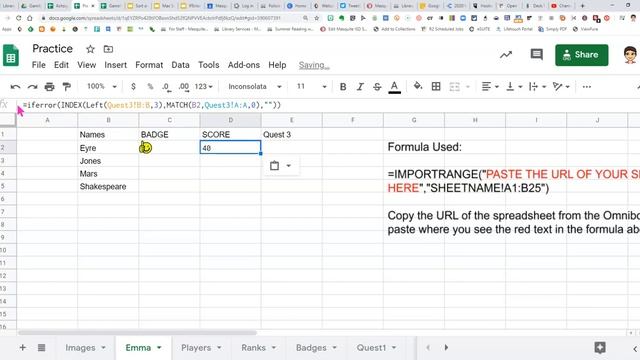Screen dimensions: 640x360
Task: Click the Redo icon in toolbar
Action: point(32,87)
